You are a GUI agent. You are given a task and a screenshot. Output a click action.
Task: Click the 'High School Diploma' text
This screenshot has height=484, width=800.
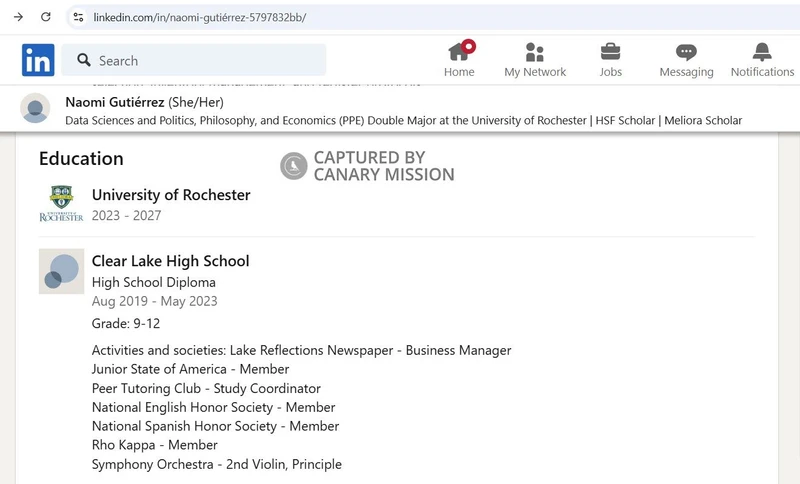coord(154,282)
